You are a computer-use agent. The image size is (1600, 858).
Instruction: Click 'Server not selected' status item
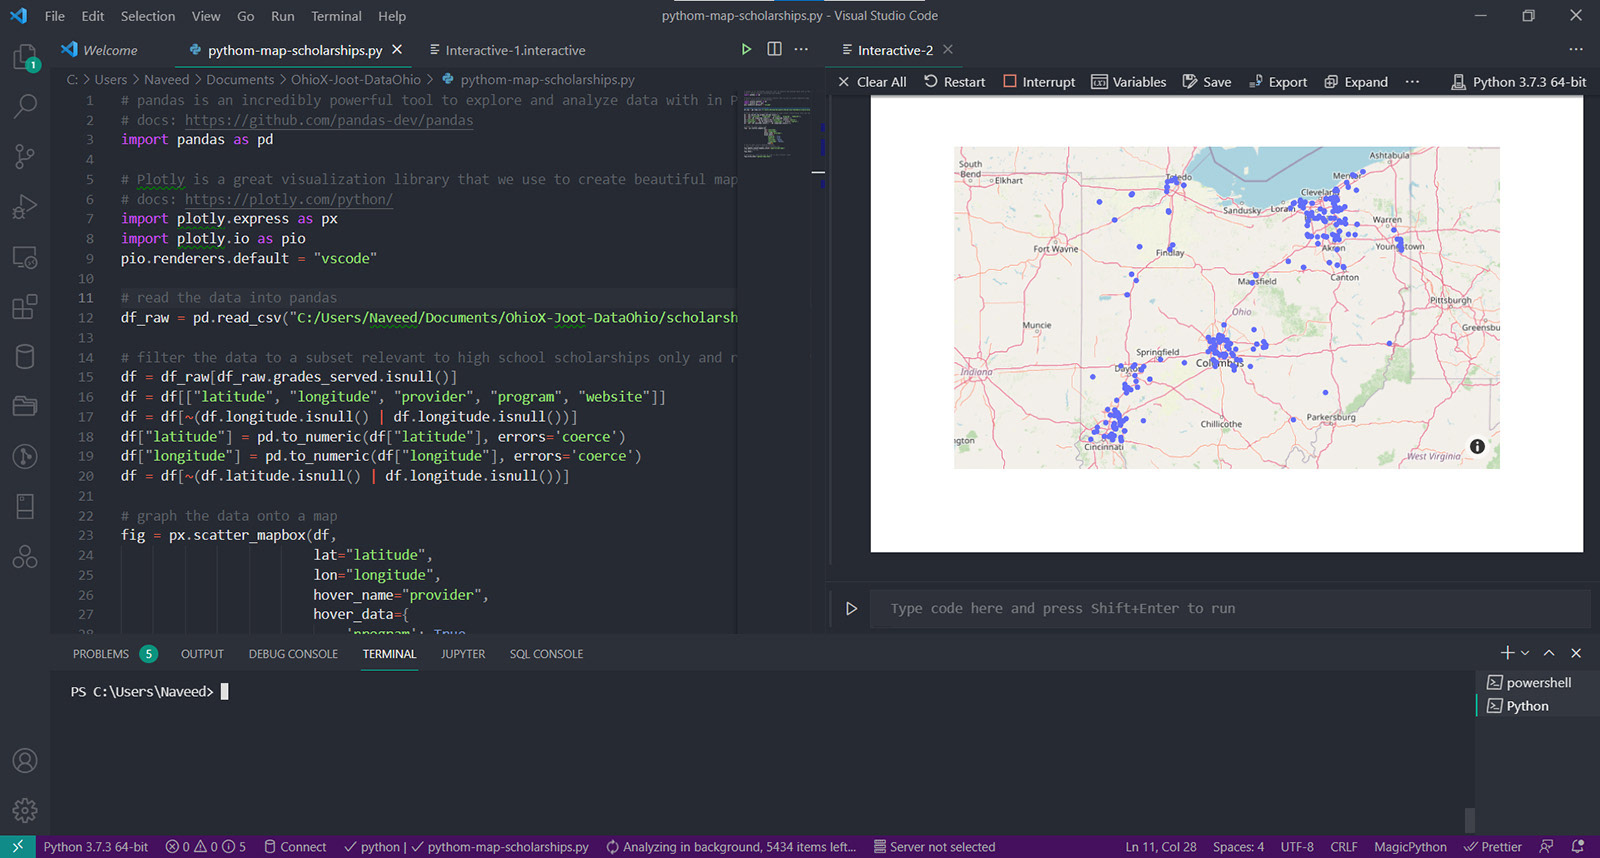coord(934,847)
